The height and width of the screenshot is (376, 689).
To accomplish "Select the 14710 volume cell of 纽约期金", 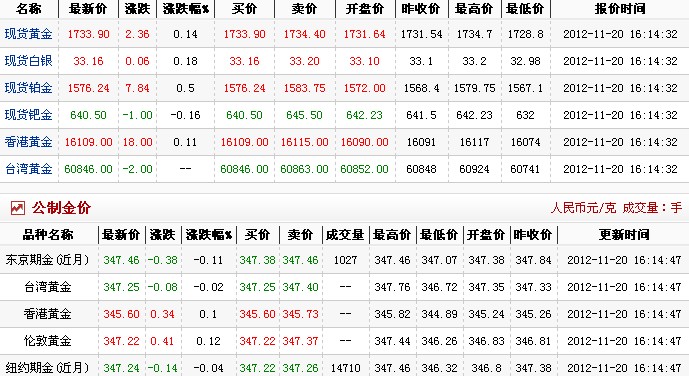I will (345, 368).
